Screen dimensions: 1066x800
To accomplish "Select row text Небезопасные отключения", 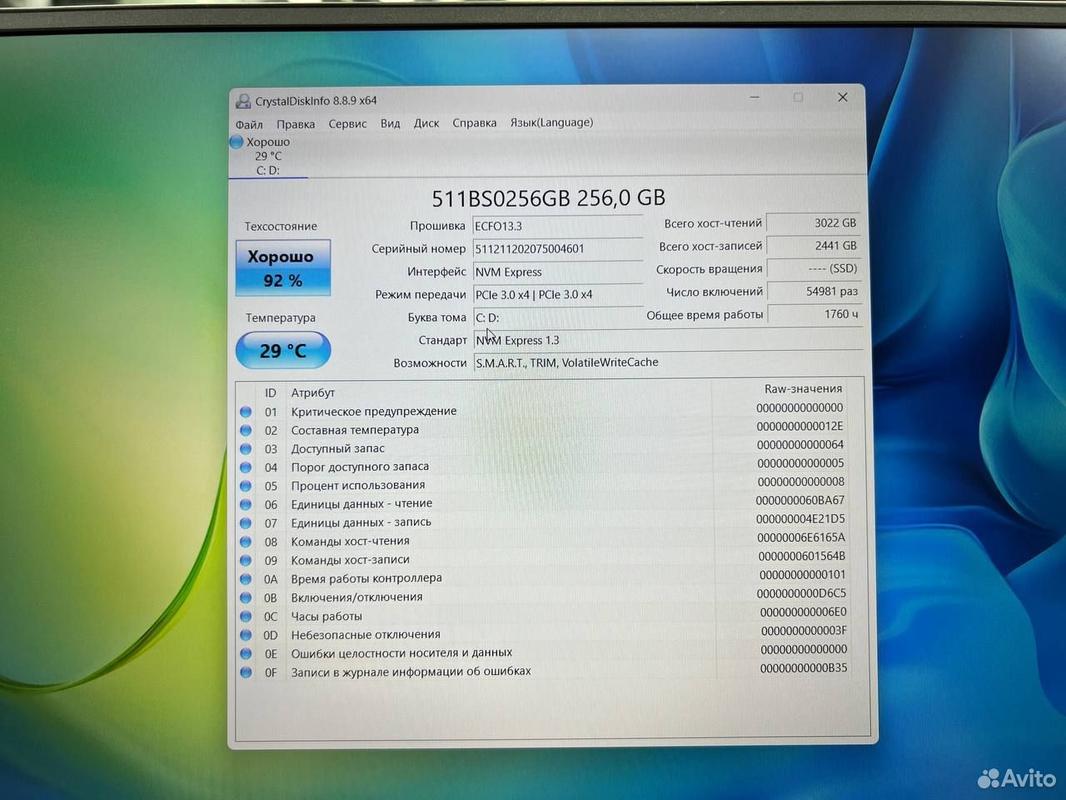I will point(366,634).
